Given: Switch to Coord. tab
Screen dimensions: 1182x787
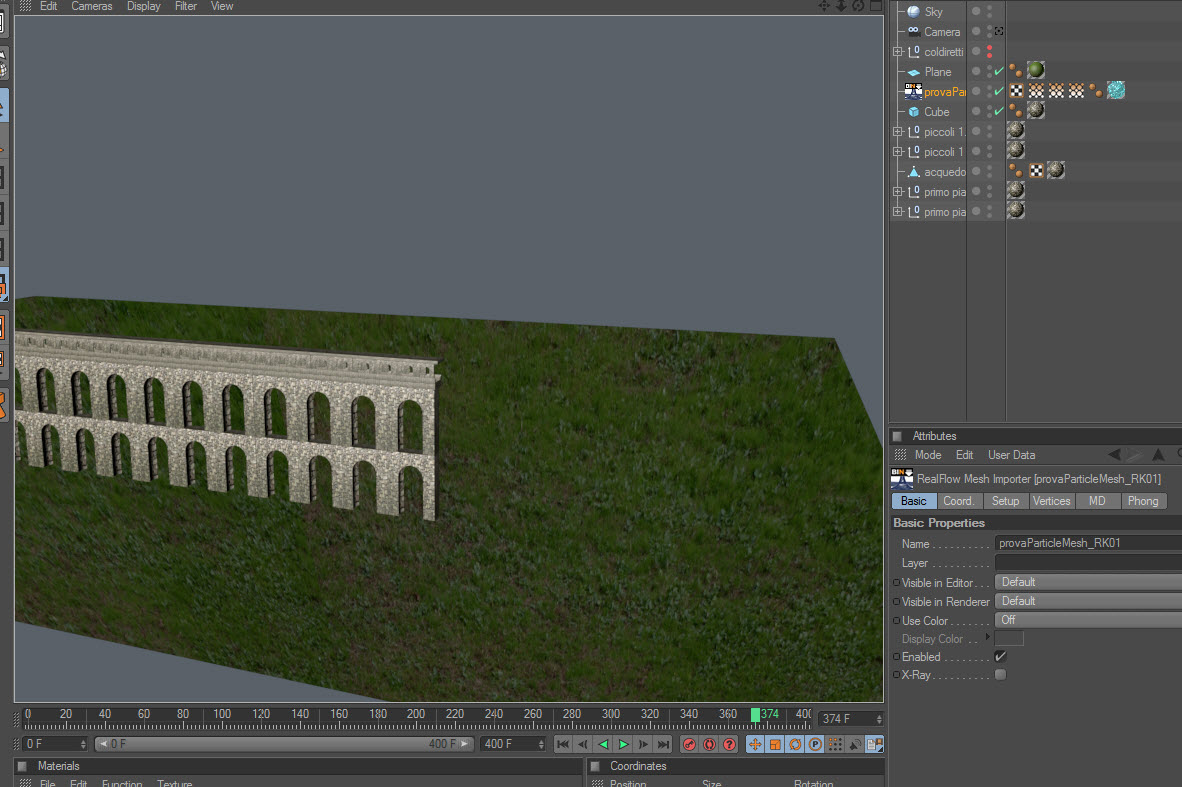Looking at the screenshot, I should [x=960, y=501].
